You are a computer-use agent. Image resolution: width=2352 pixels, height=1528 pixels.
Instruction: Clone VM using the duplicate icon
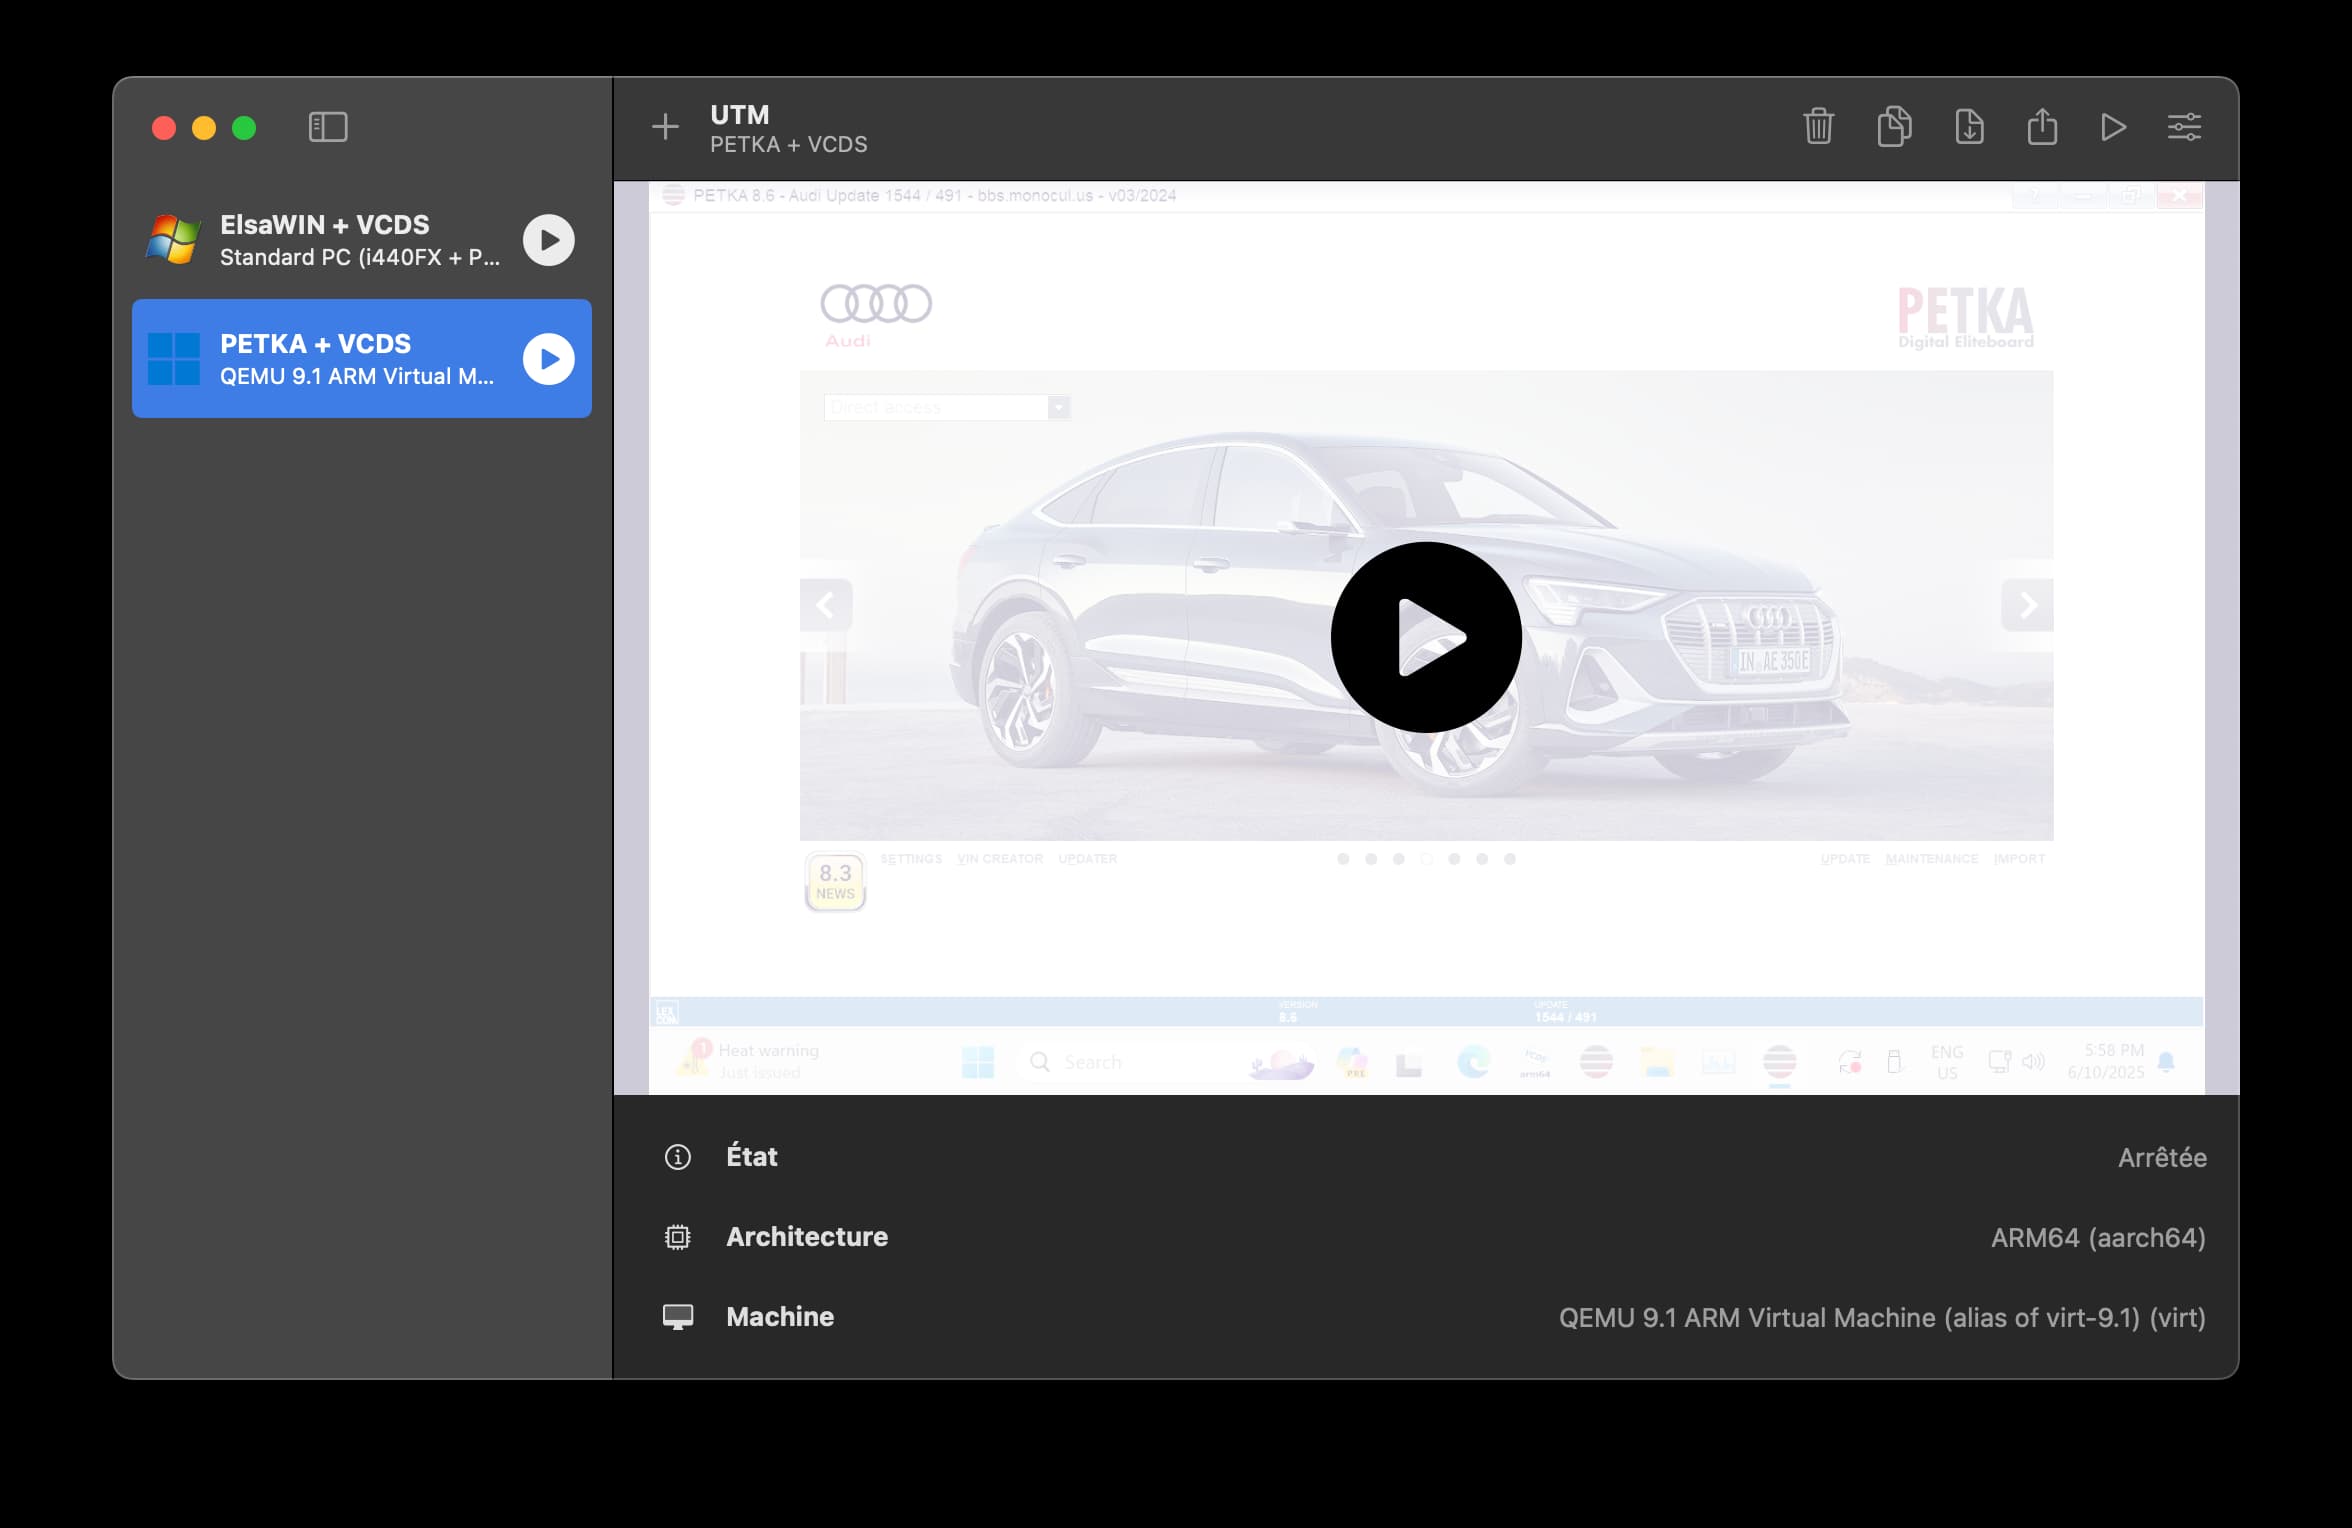point(1894,127)
